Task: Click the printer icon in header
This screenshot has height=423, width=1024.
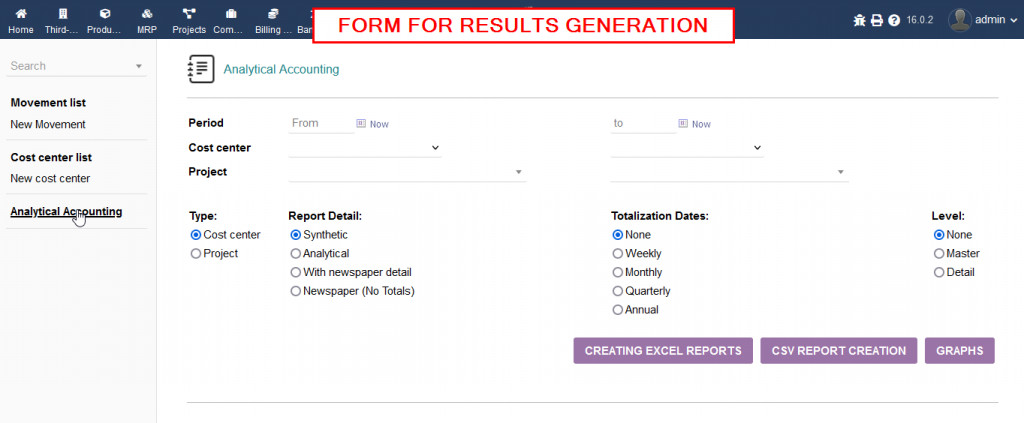Action: pyautogui.click(x=876, y=20)
